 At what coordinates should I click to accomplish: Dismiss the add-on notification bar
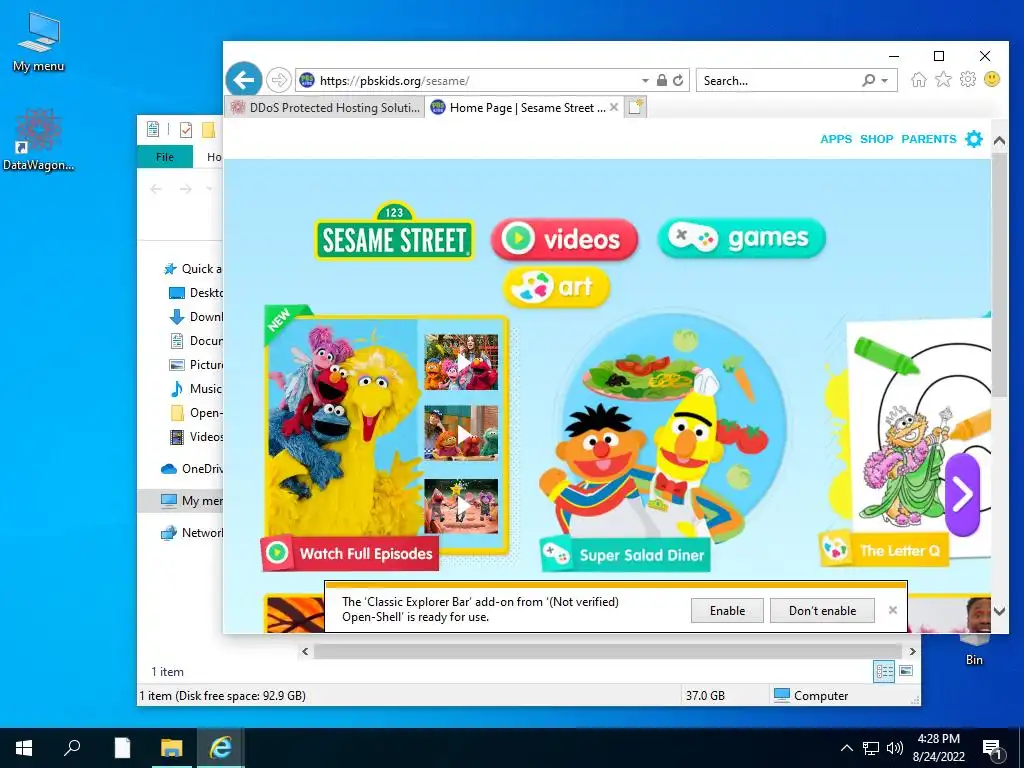coord(893,610)
